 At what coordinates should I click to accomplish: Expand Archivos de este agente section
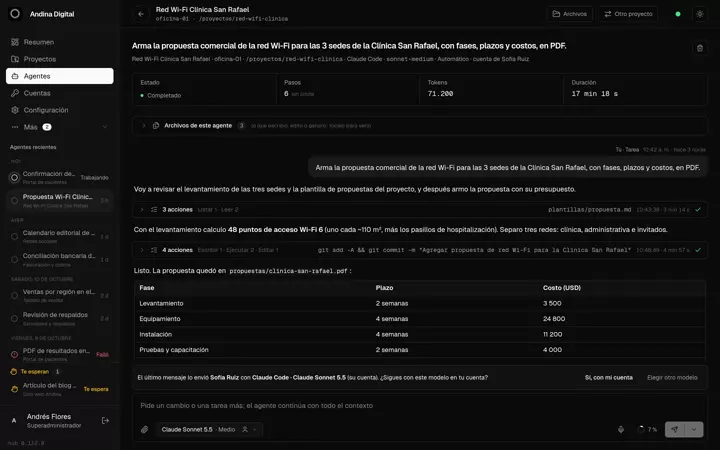(x=419, y=126)
